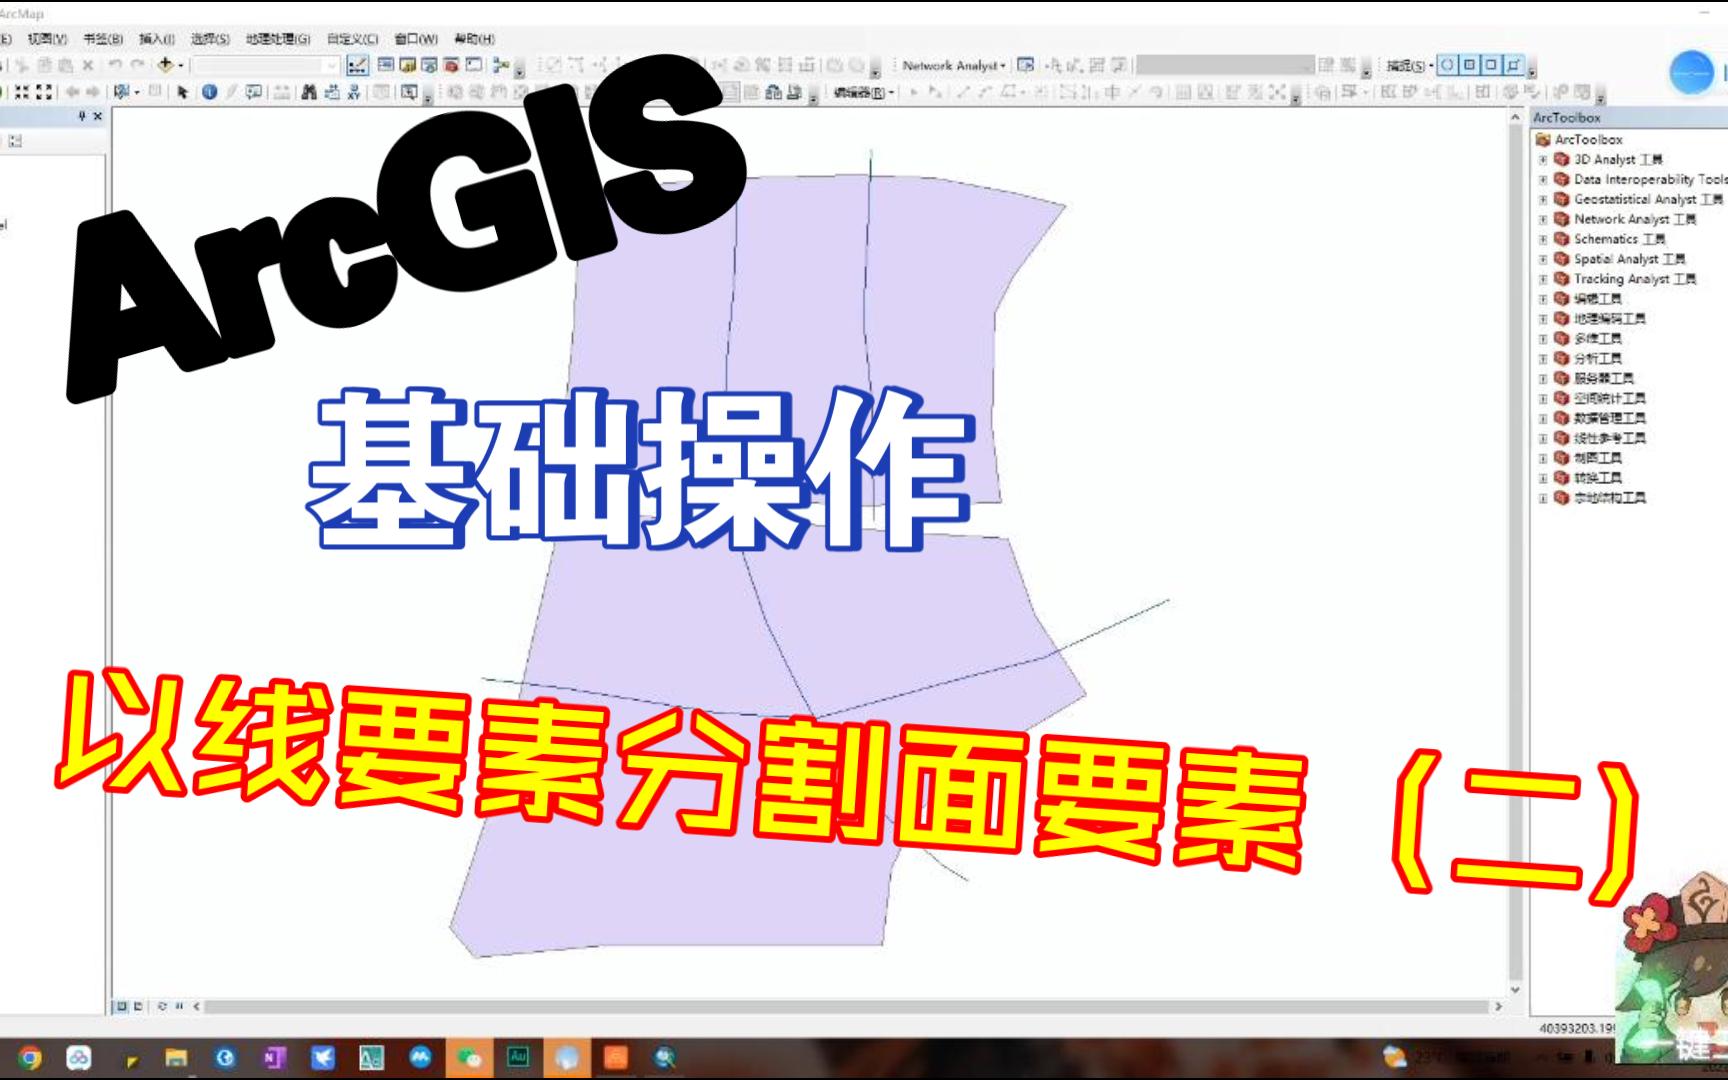Toggle edge snapping on the snapping toolbar

click(1512, 65)
